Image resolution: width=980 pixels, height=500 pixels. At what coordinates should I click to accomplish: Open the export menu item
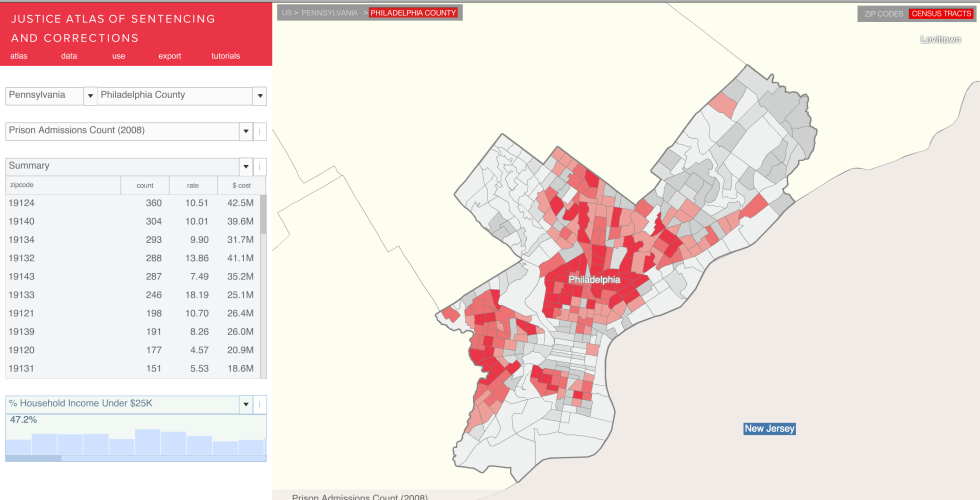coord(169,56)
